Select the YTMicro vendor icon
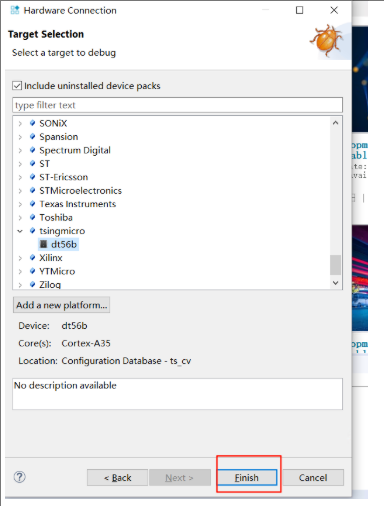The height and width of the screenshot is (506, 384). click(x=32, y=271)
